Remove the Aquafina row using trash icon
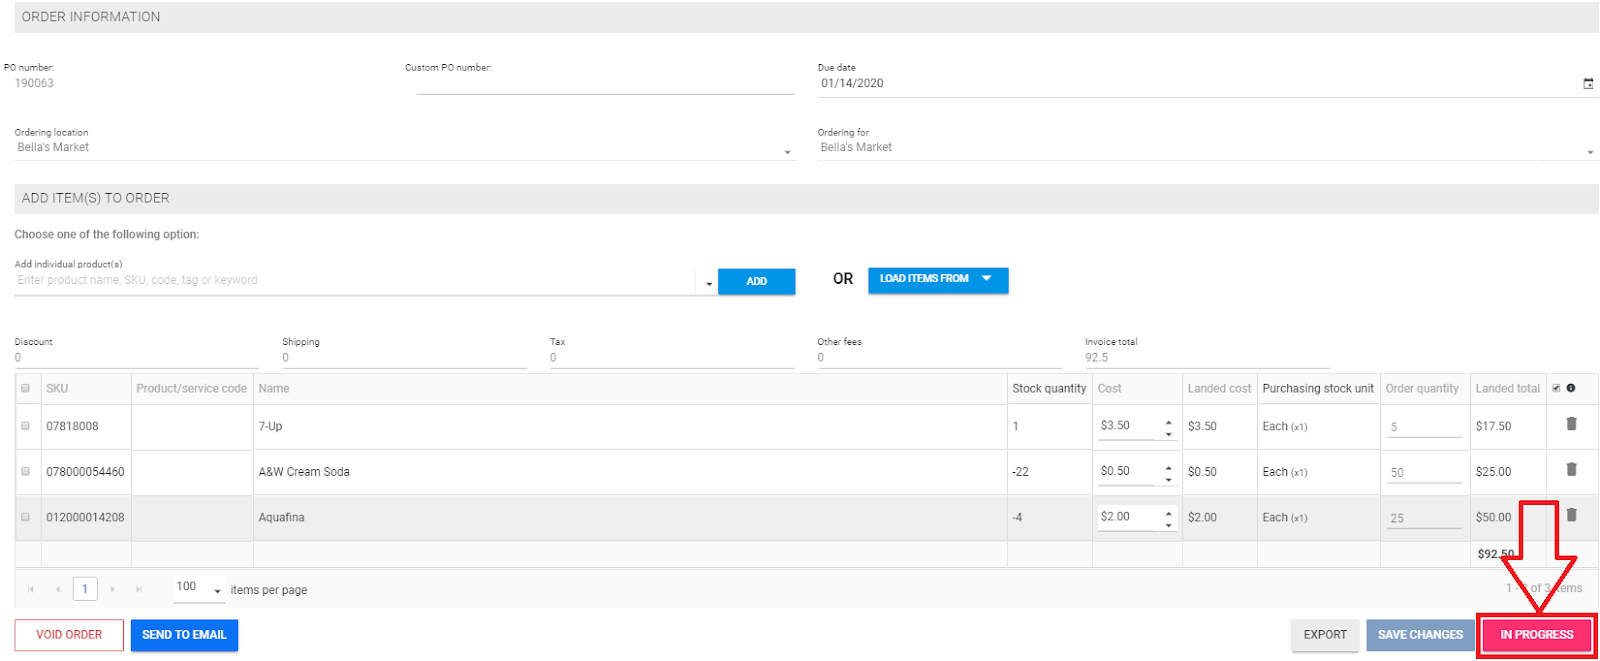The width and height of the screenshot is (1600, 661). point(1571,515)
